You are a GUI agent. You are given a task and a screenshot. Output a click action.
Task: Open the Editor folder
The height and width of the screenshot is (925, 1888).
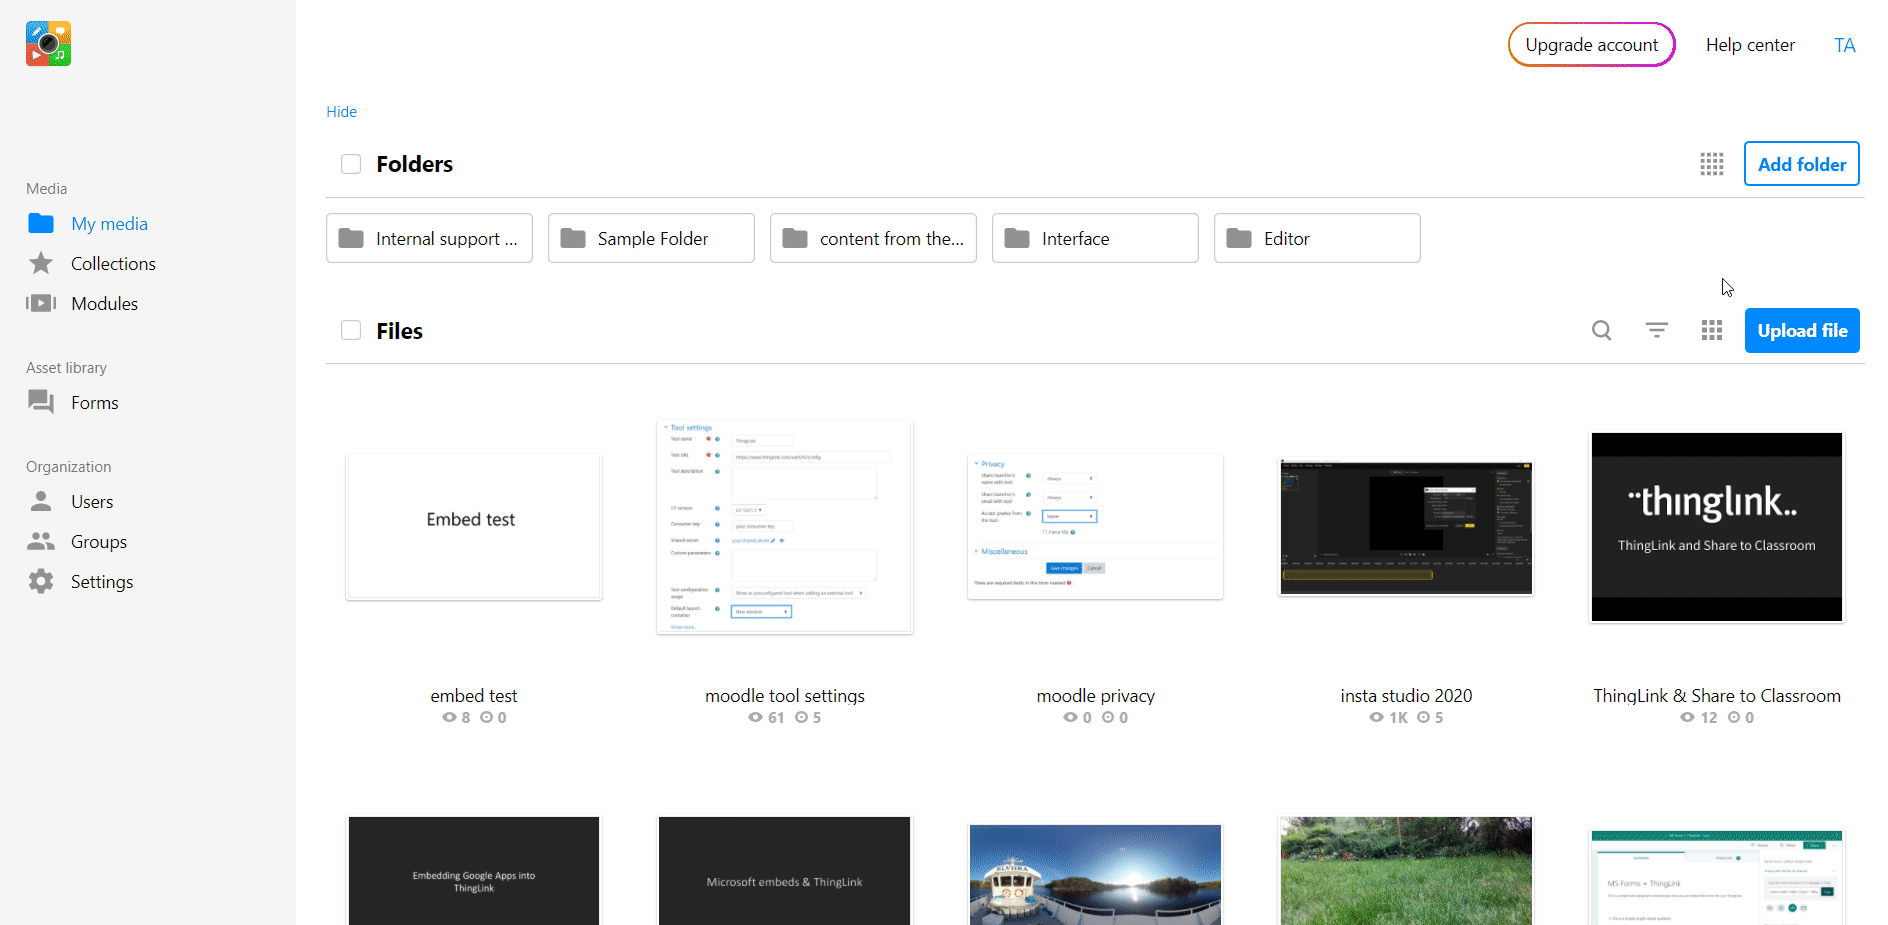(1317, 238)
